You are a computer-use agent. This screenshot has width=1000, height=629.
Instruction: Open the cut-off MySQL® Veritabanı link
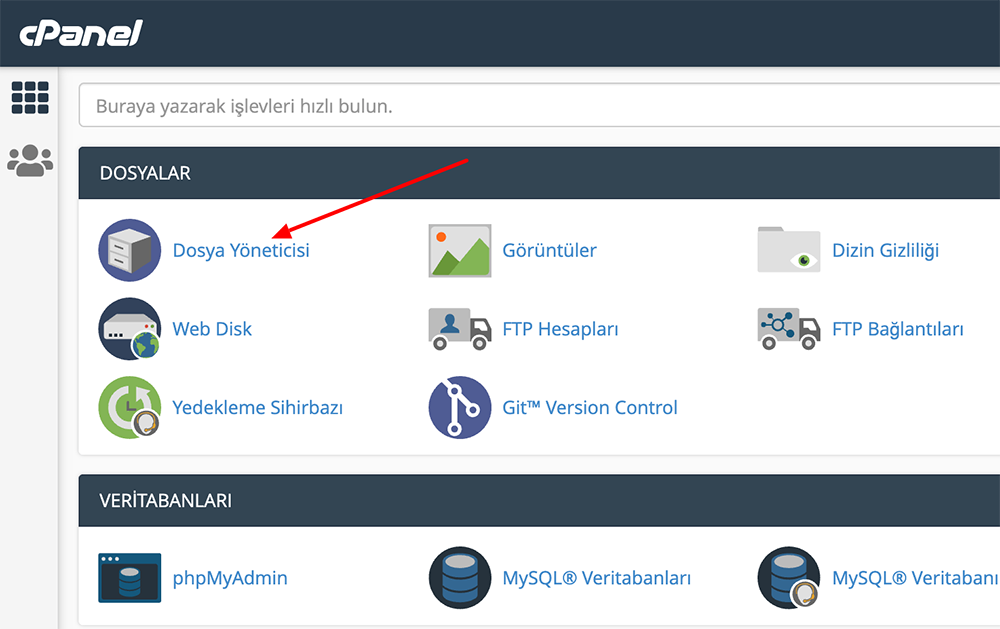[916, 578]
